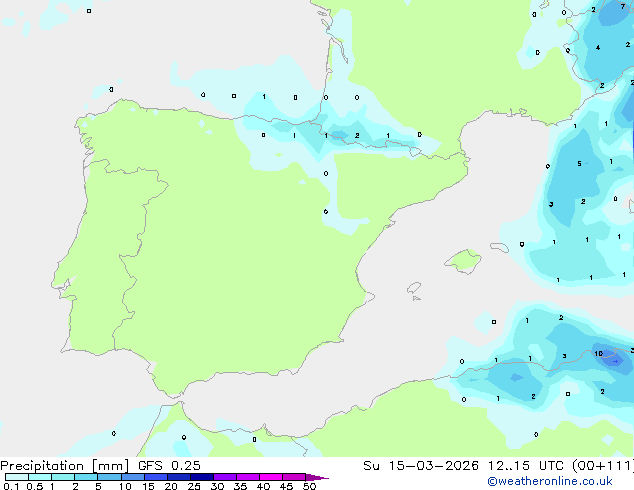Click the 1–2 mm legend color swatch
The height and width of the screenshot is (490, 634).
63,477
